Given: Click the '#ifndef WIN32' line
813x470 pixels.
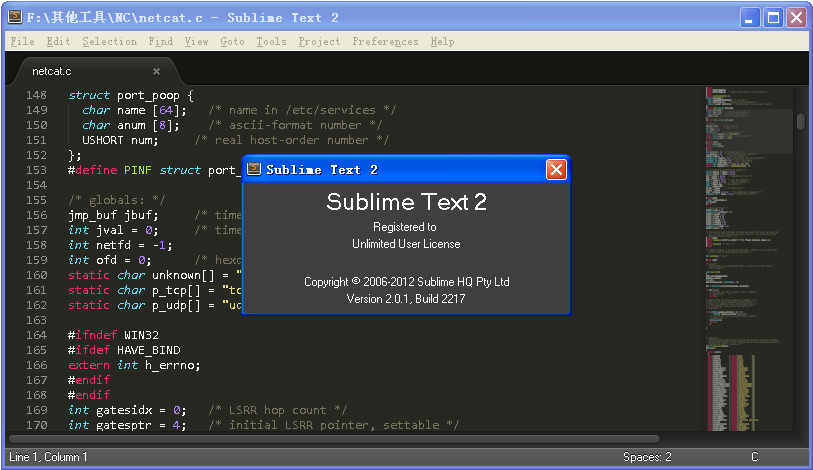Looking at the screenshot, I should point(113,335).
